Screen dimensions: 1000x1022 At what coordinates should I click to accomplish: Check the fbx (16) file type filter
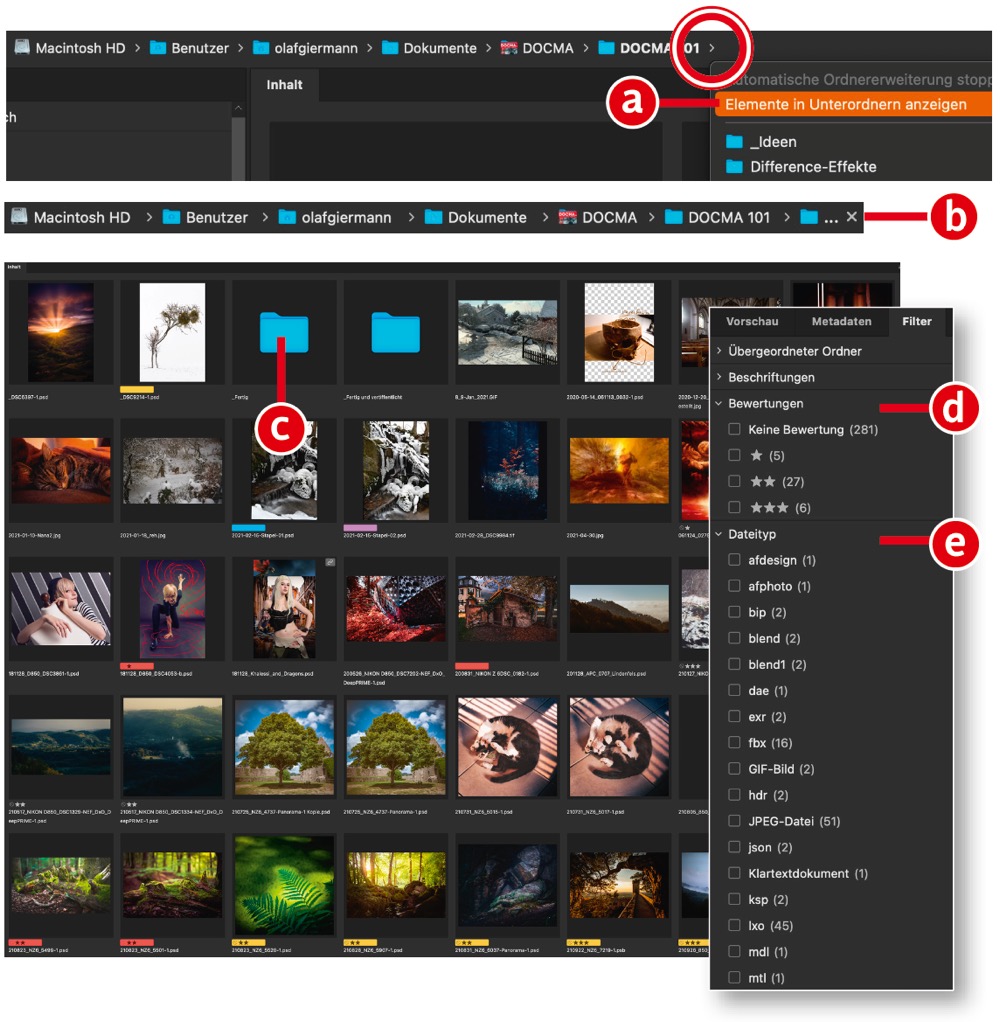(734, 742)
